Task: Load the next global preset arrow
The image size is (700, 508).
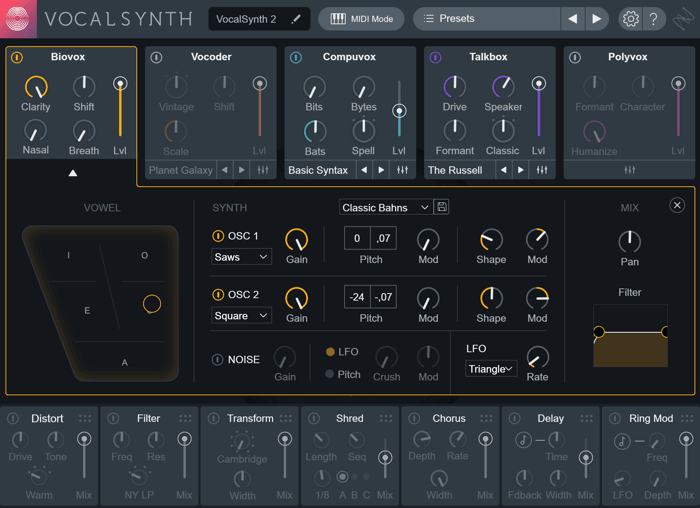Action: click(x=596, y=19)
